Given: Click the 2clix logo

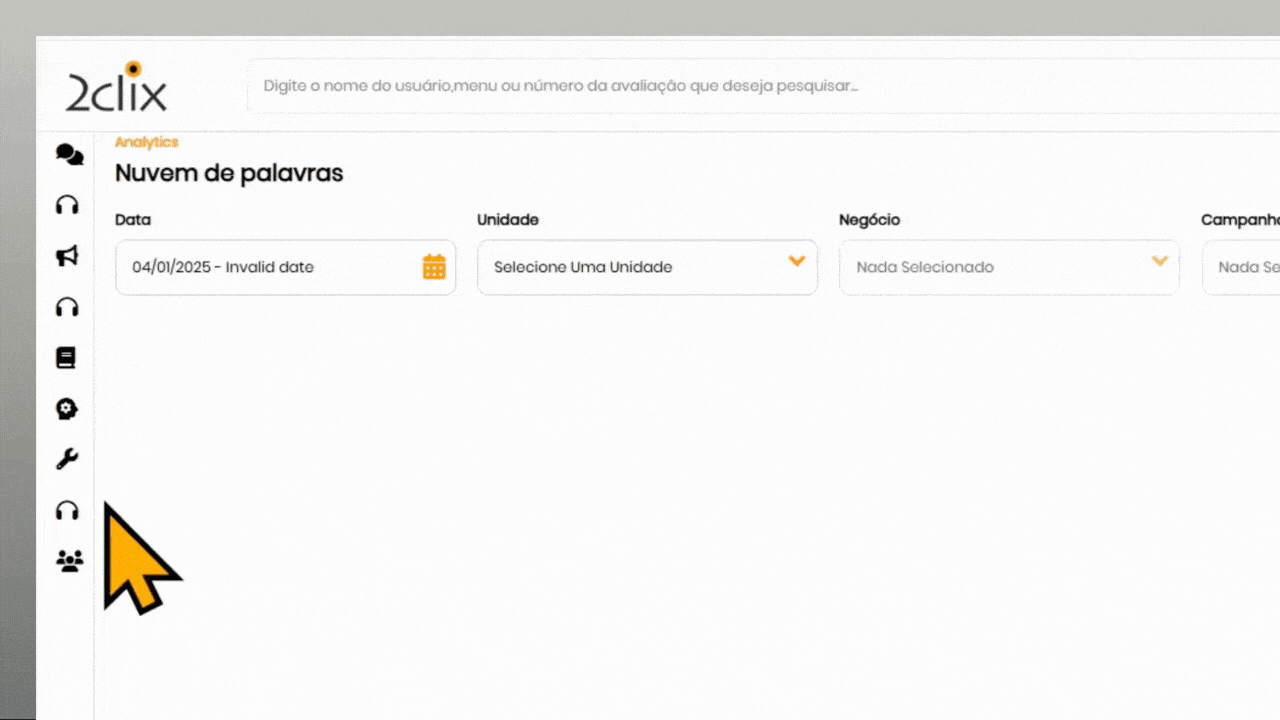Looking at the screenshot, I should click(x=117, y=87).
